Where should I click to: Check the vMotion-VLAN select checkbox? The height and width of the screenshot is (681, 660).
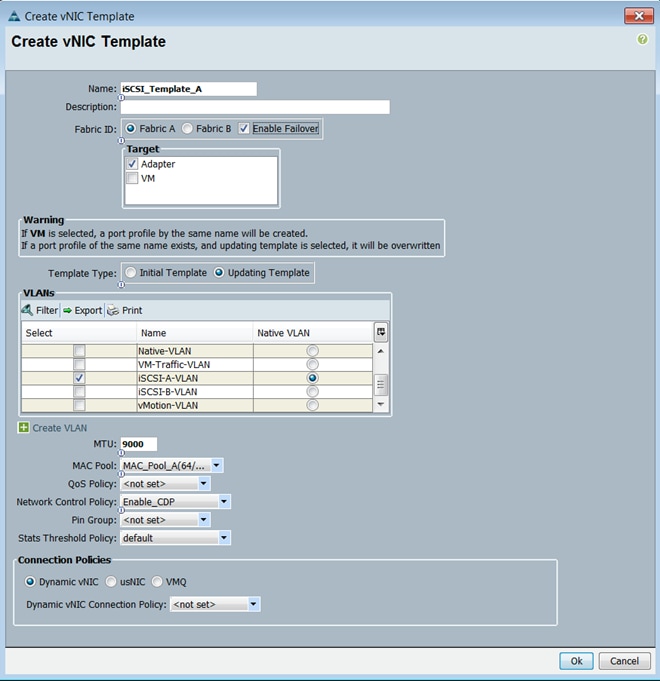pyautogui.click(x=79, y=405)
